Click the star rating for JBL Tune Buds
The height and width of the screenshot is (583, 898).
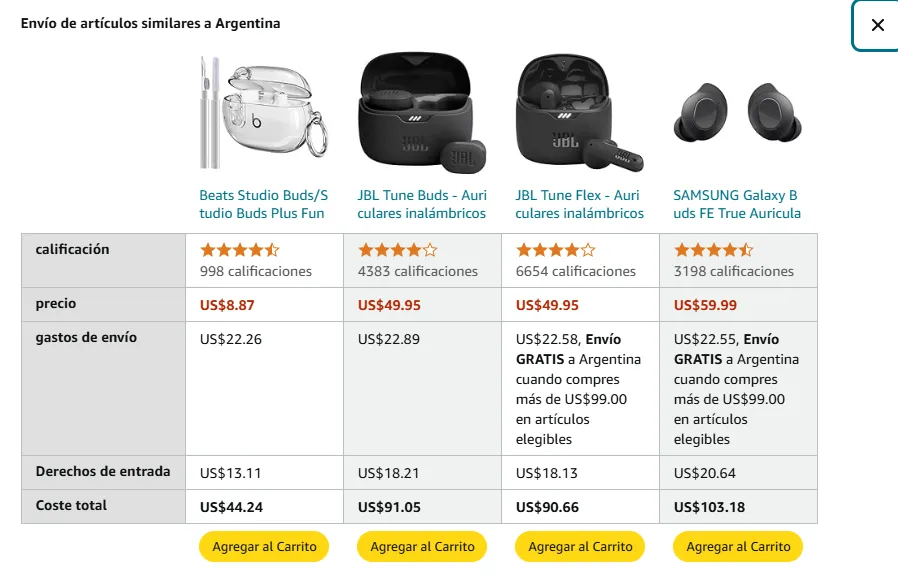[398, 250]
